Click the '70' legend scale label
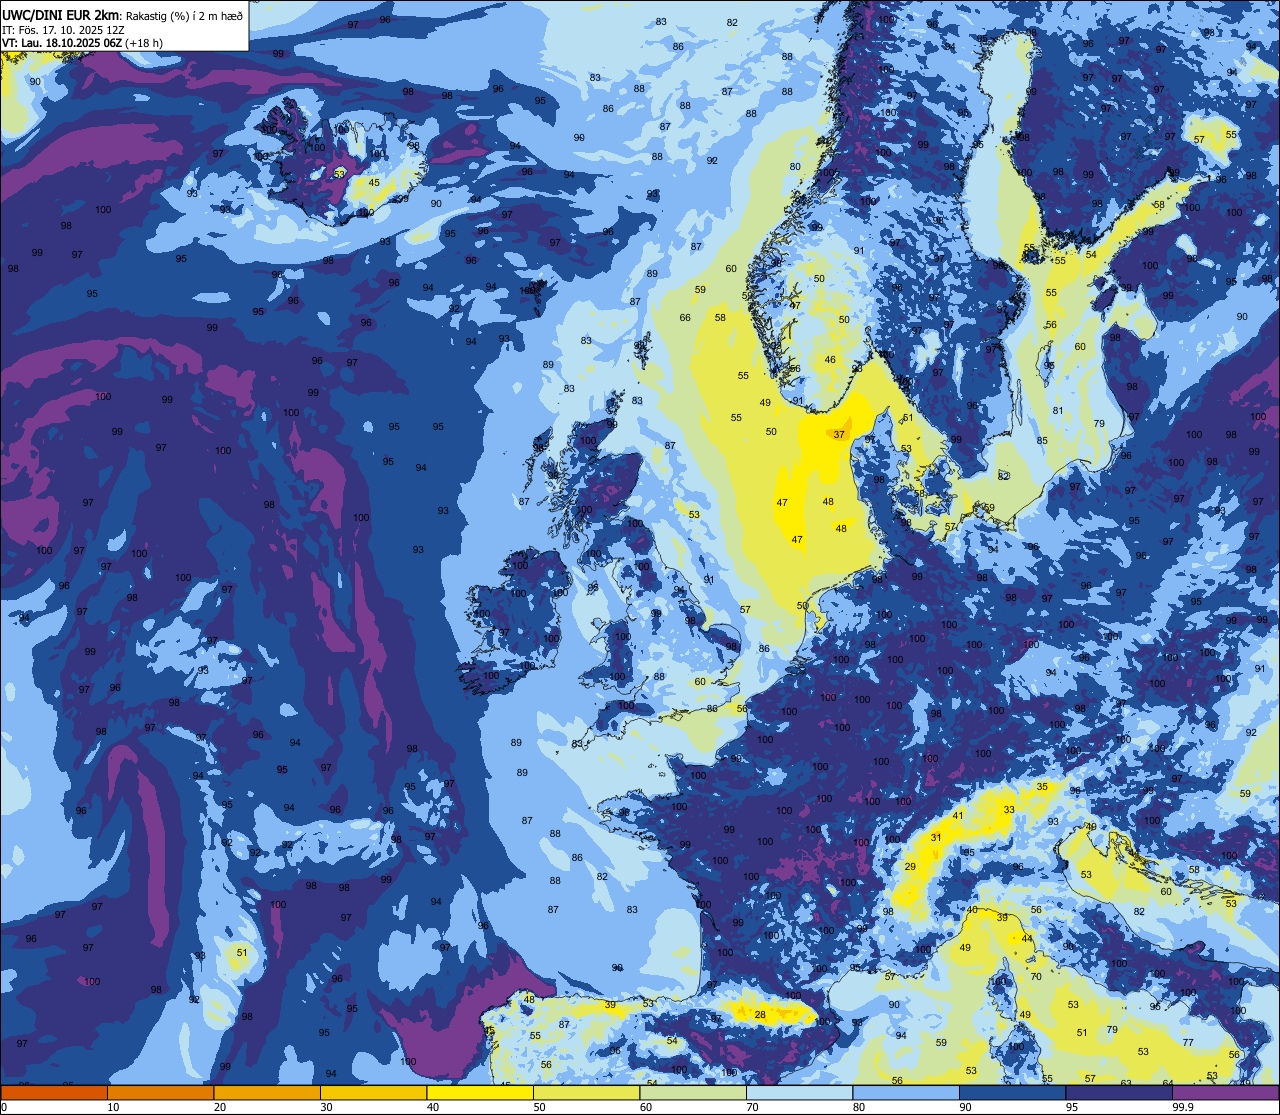Screen dimensions: 1280x1115 [x=752, y=1107]
